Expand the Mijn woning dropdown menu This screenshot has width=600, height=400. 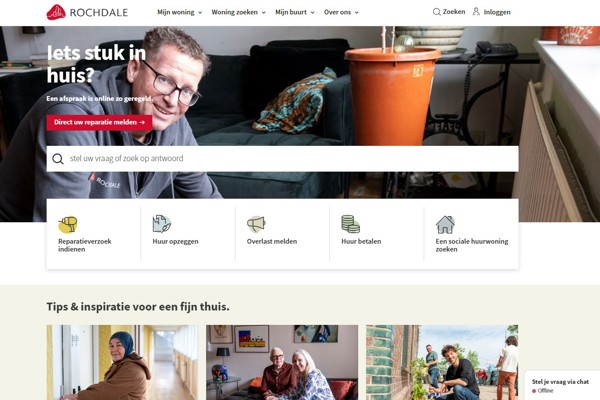[x=179, y=12]
